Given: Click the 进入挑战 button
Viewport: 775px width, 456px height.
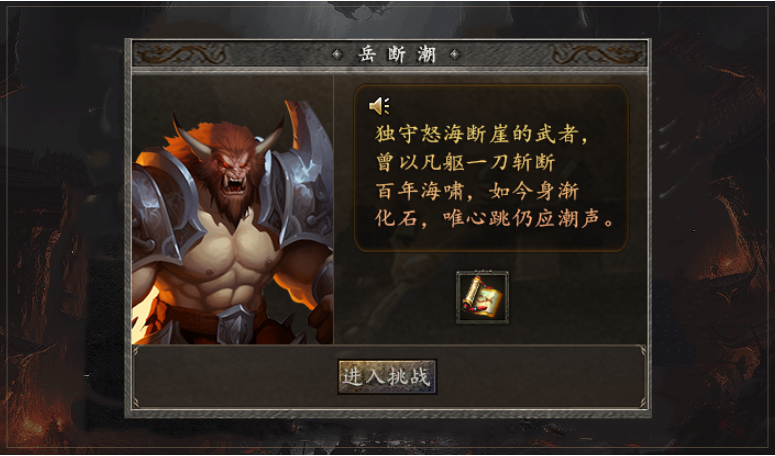Looking at the screenshot, I should click(387, 377).
